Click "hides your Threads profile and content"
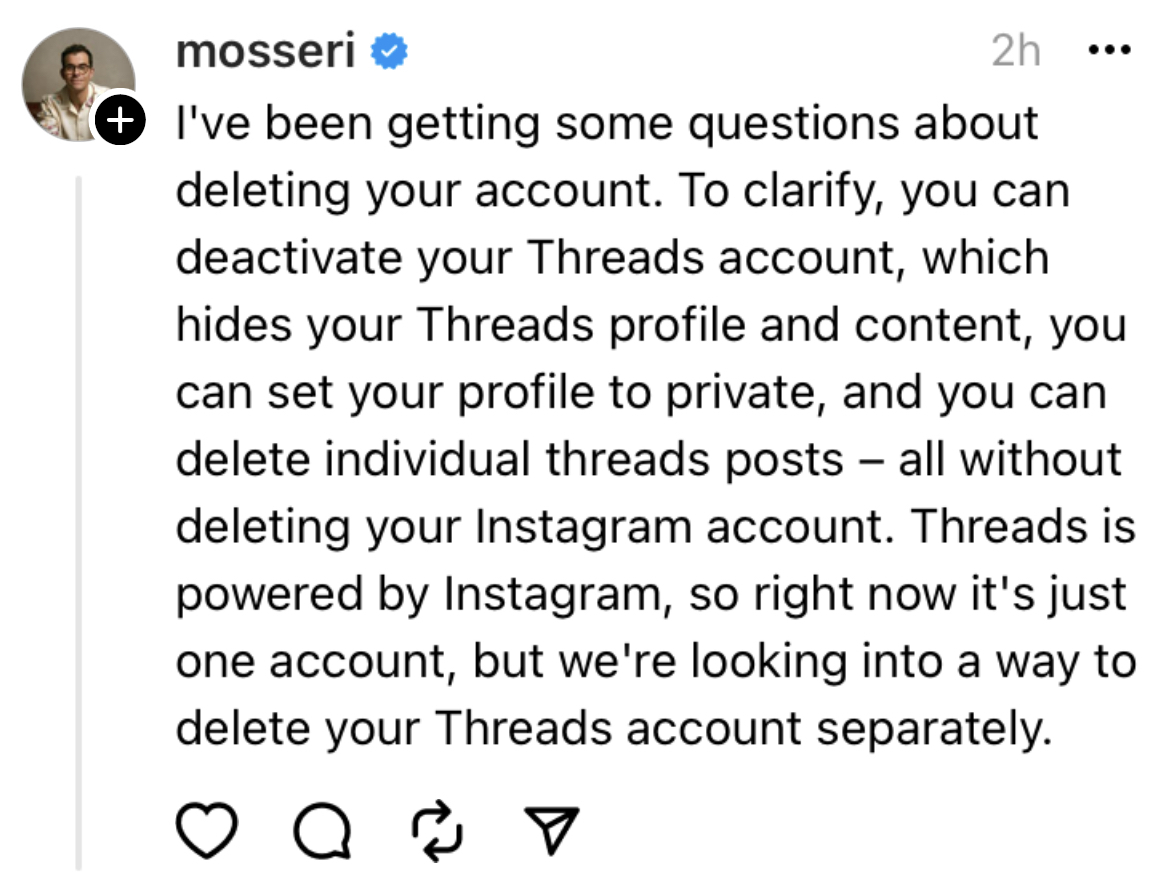The image size is (1173, 892). point(601,325)
